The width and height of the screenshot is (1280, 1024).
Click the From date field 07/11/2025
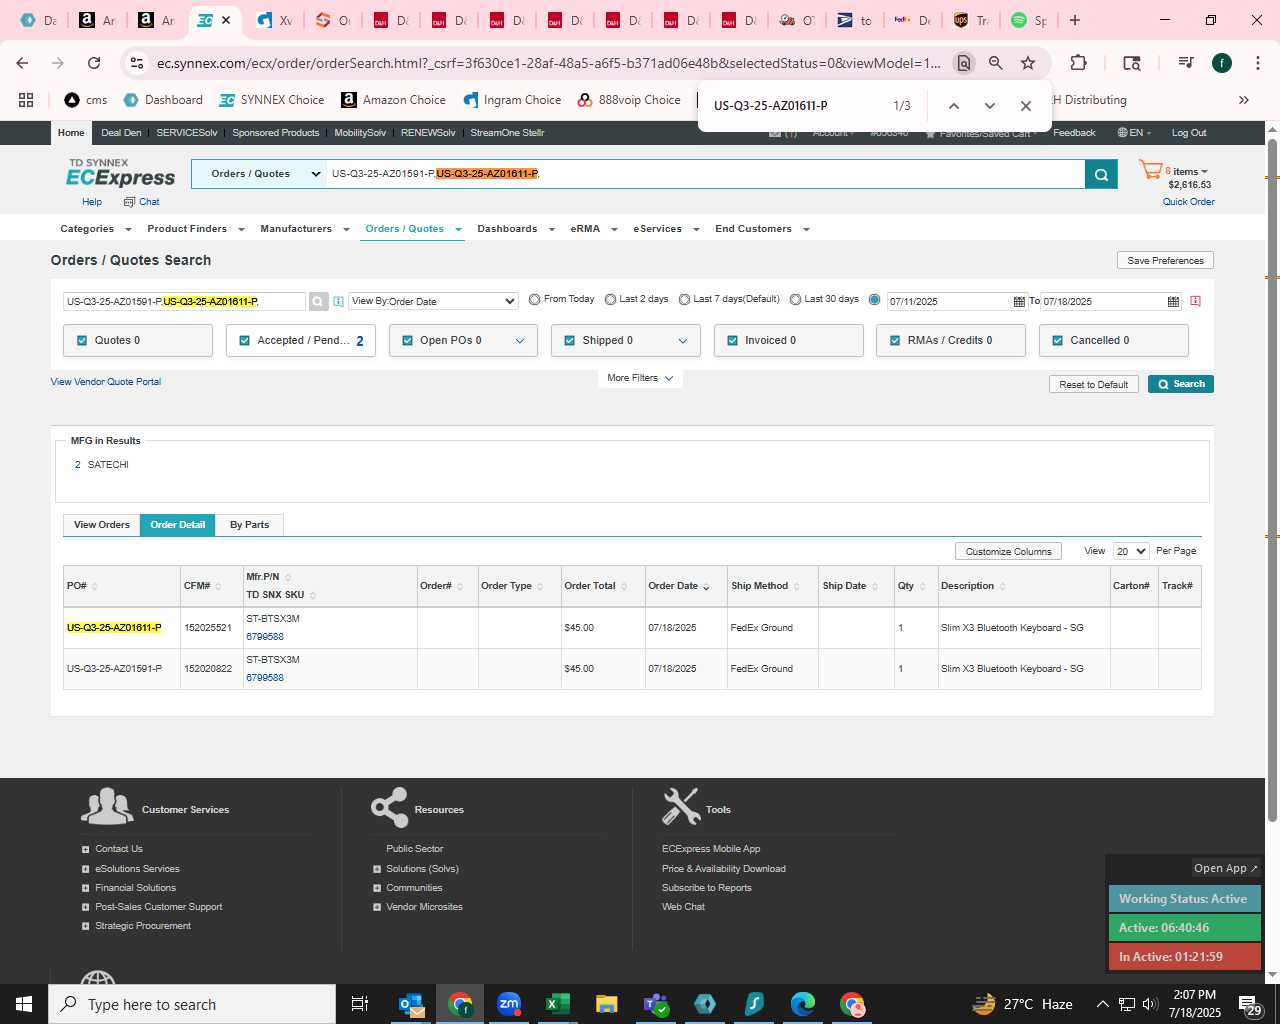point(949,301)
